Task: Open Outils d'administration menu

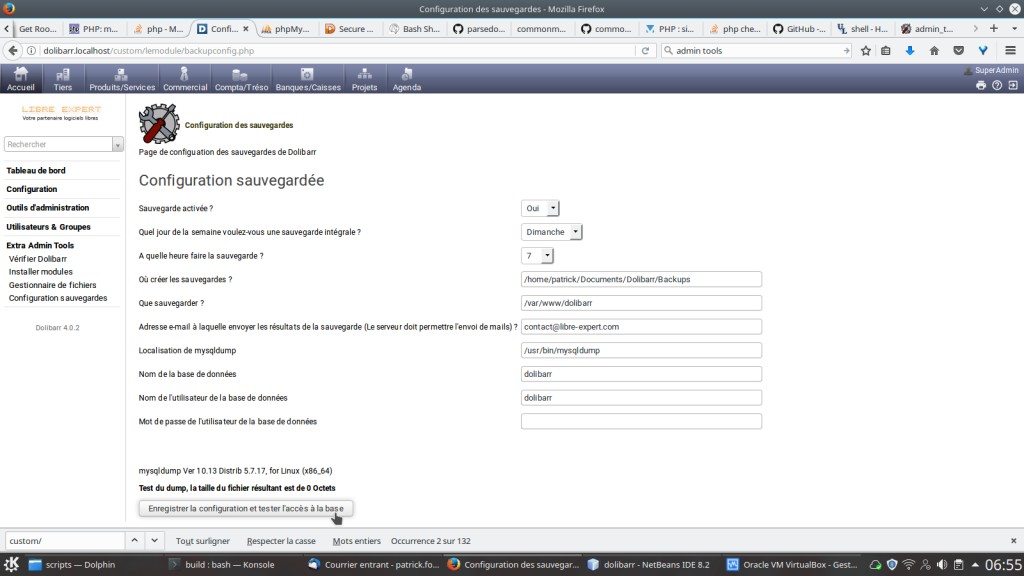Action: coord(48,208)
